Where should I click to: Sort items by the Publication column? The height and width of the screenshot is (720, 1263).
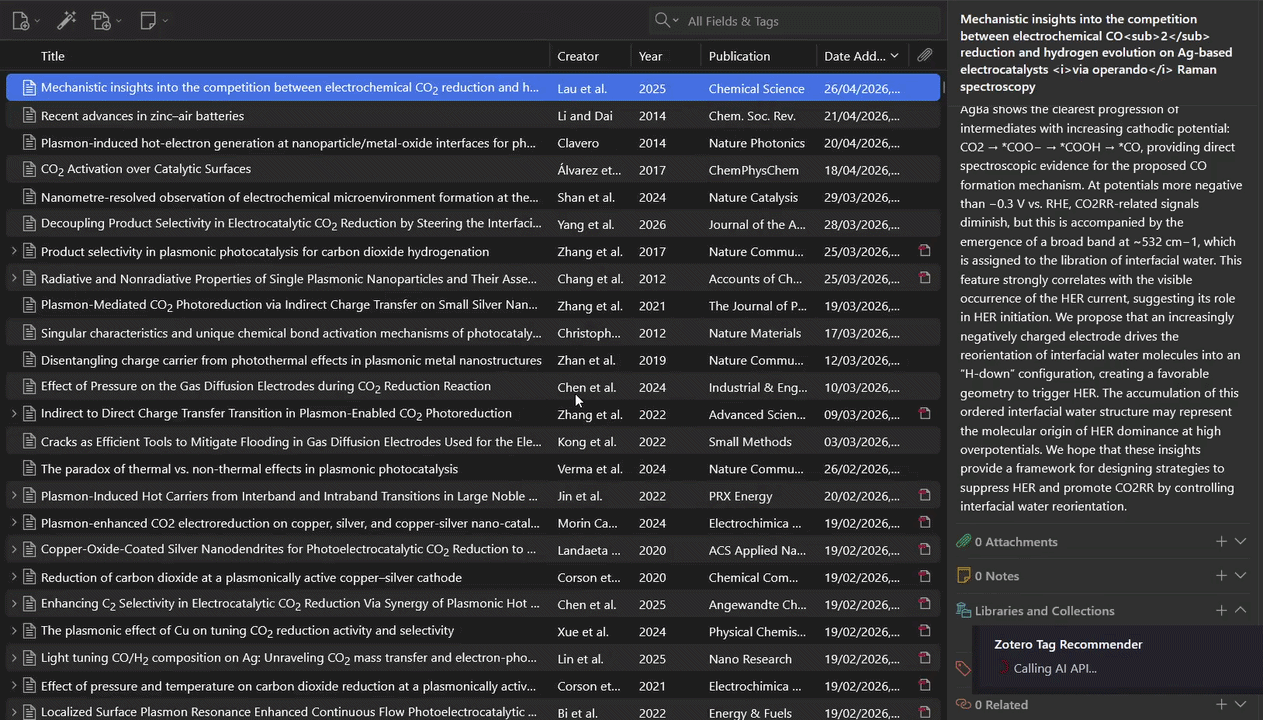(759, 56)
